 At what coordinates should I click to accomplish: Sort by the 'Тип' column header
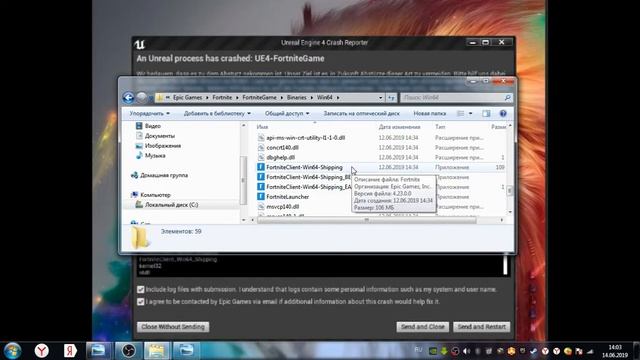point(440,127)
